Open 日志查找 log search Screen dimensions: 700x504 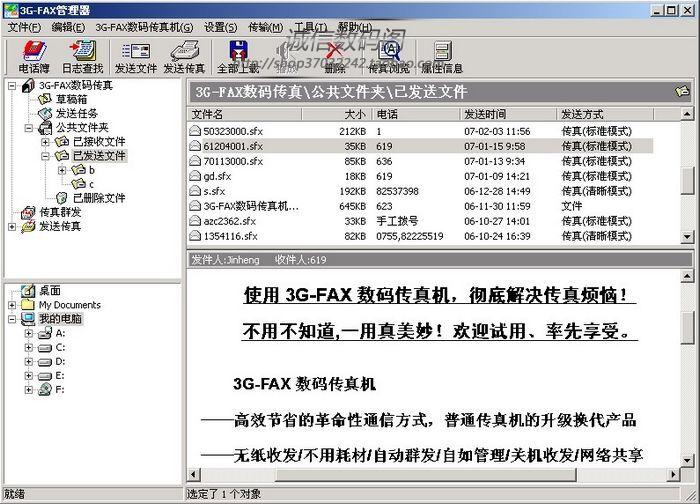pyautogui.click(x=83, y=57)
